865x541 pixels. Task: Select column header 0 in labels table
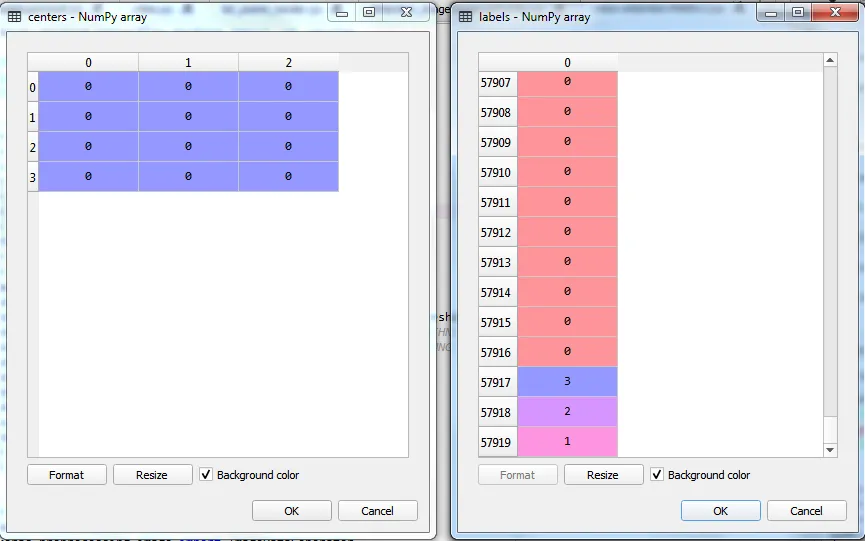tap(567, 62)
